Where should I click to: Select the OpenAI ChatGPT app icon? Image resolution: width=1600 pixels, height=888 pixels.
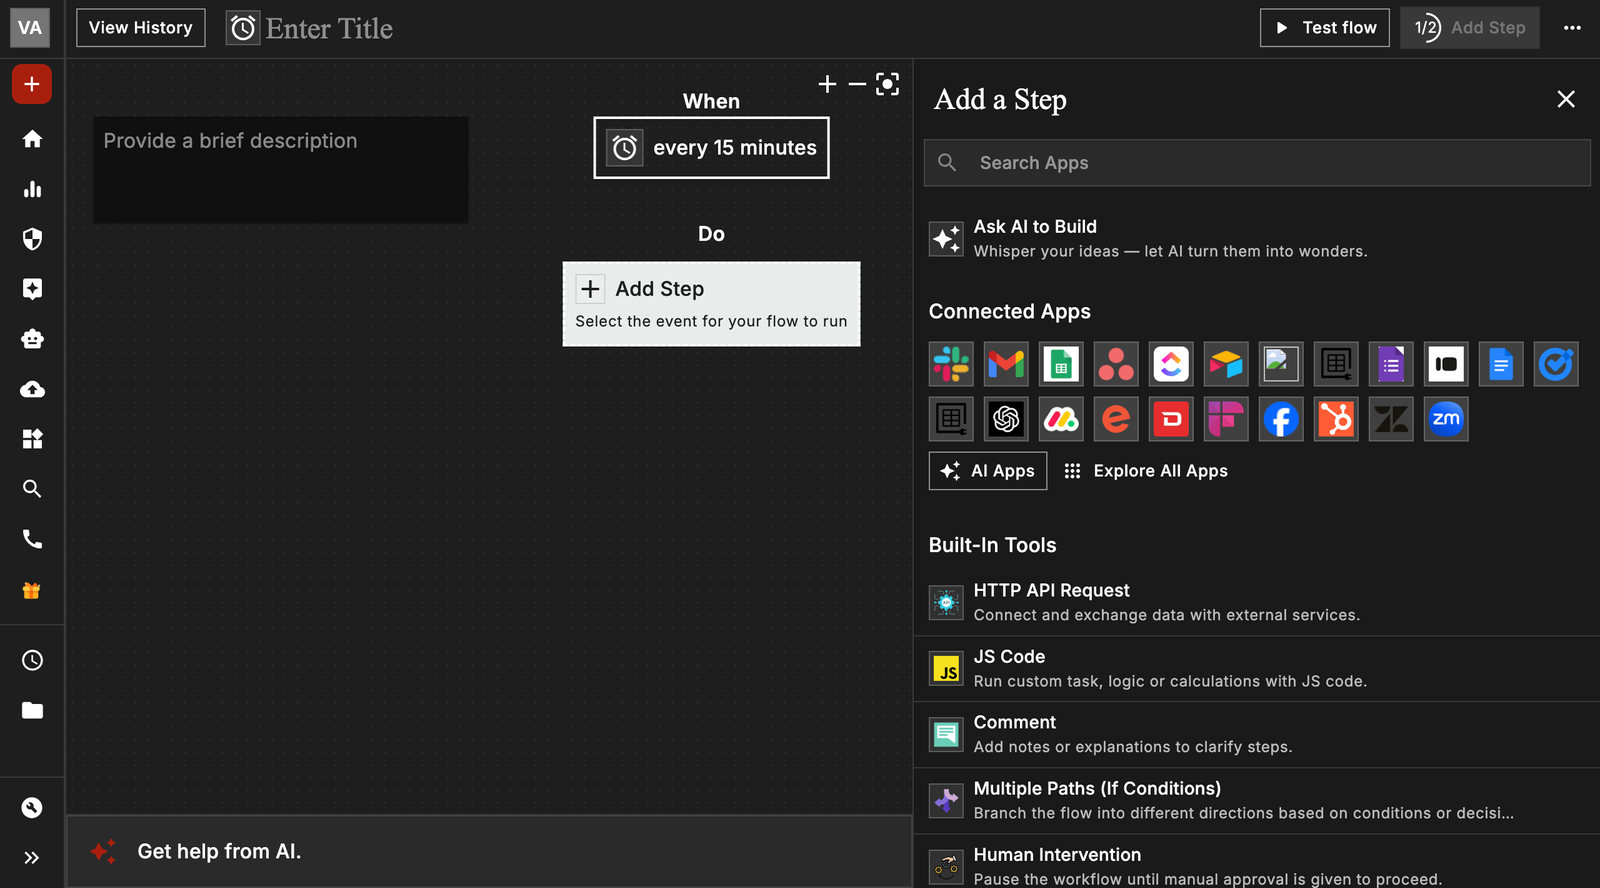(1006, 419)
